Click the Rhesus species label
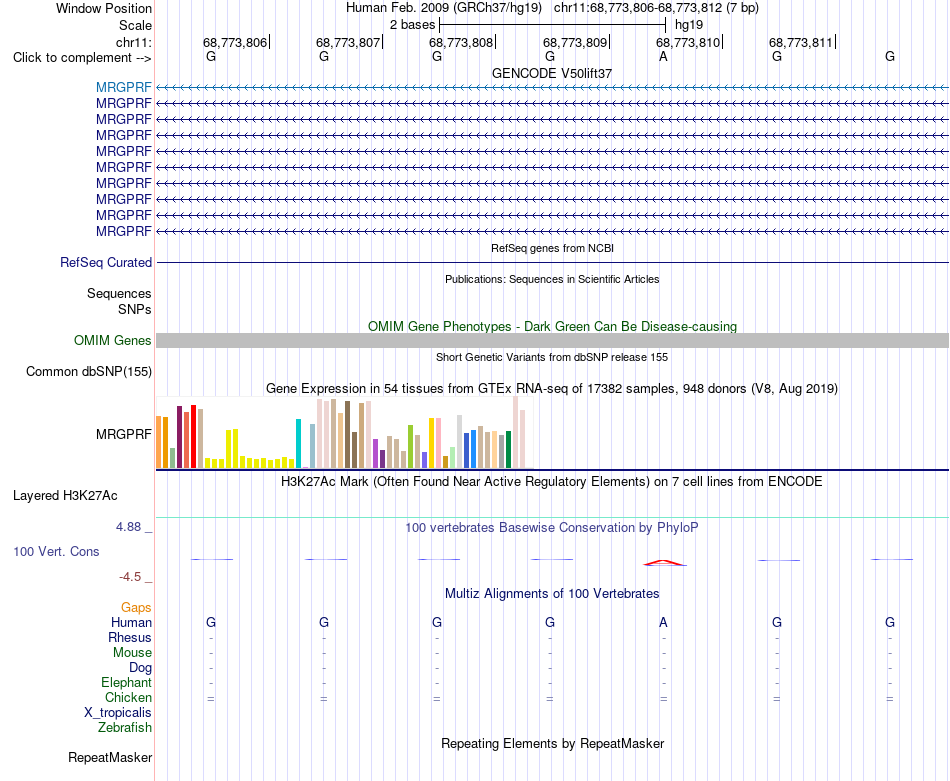The width and height of the screenshot is (950, 781). point(130,637)
